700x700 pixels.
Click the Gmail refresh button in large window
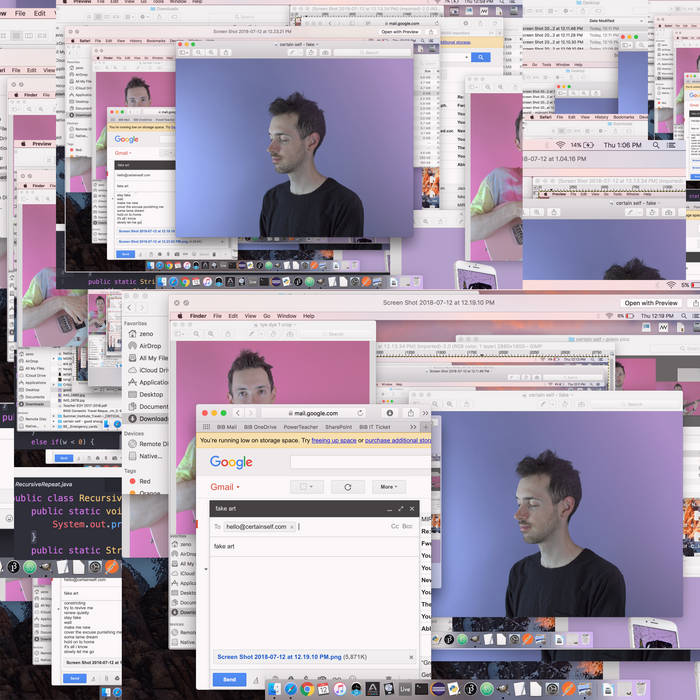click(347, 487)
